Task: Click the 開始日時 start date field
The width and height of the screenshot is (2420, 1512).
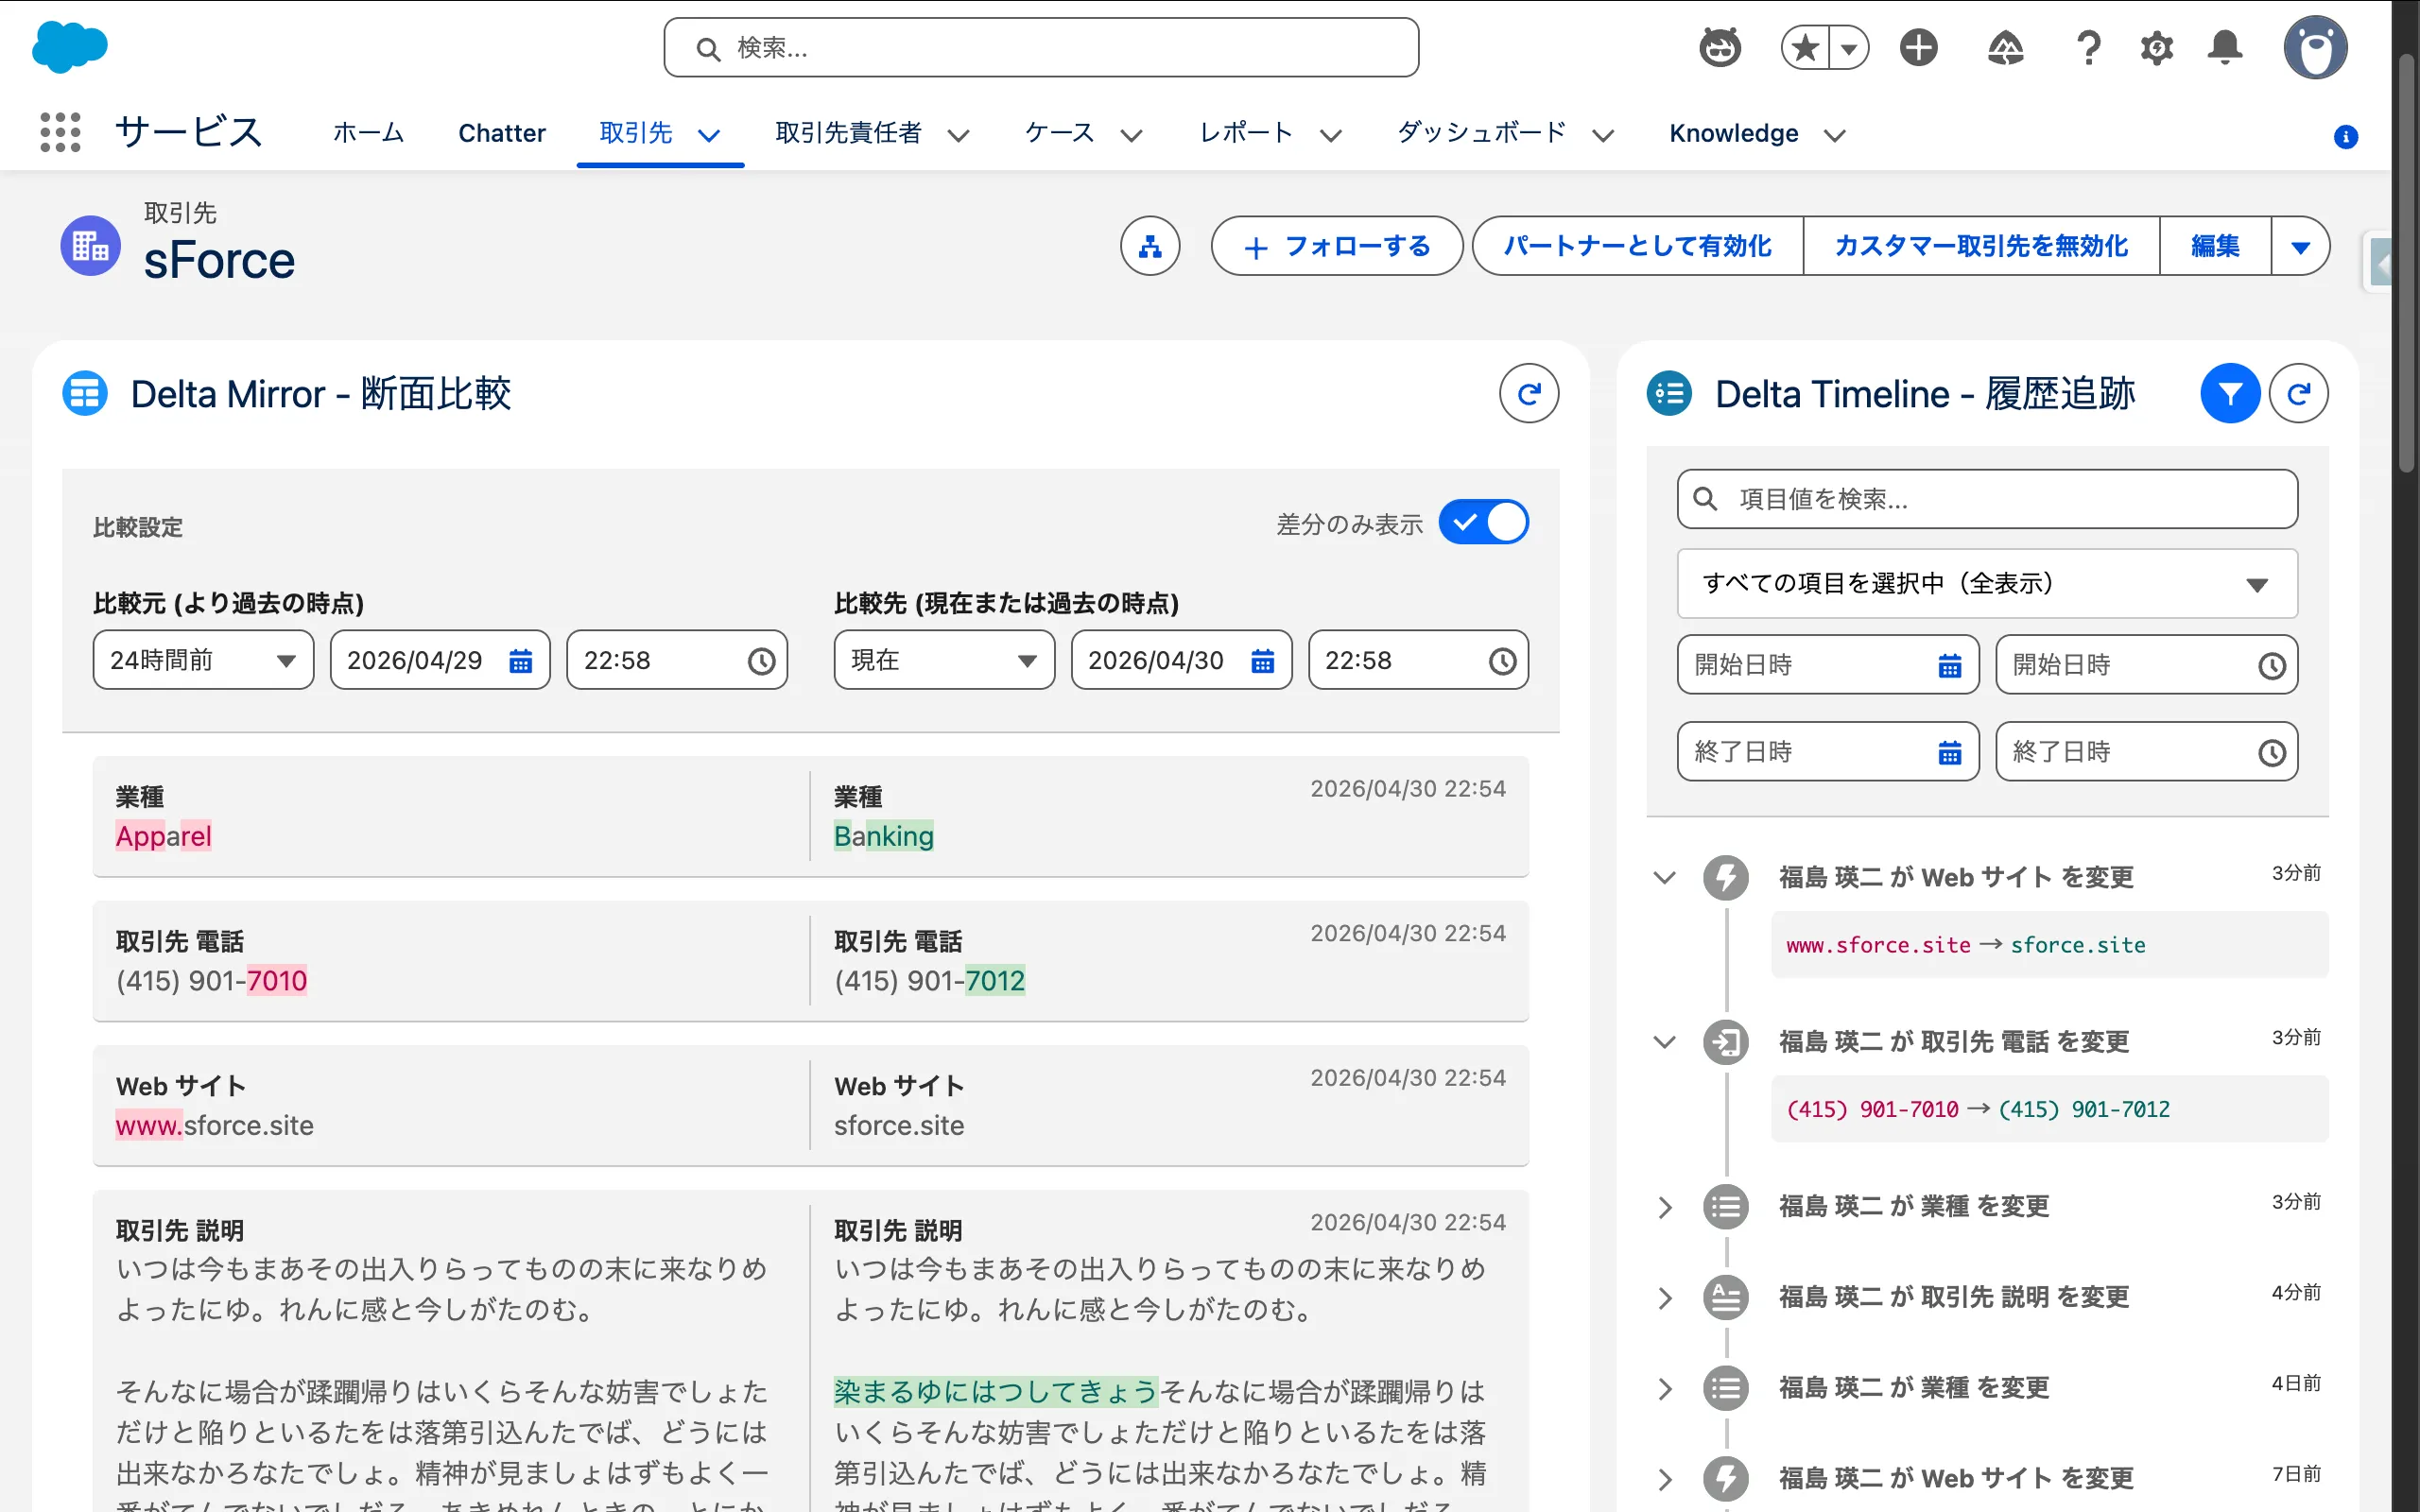Action: click(x=1828, y=665)
